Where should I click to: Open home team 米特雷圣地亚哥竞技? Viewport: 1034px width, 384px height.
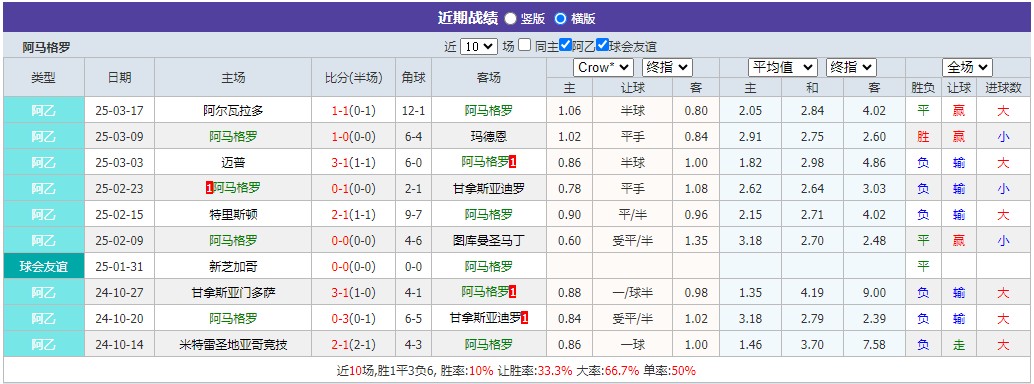pos(233,344)
